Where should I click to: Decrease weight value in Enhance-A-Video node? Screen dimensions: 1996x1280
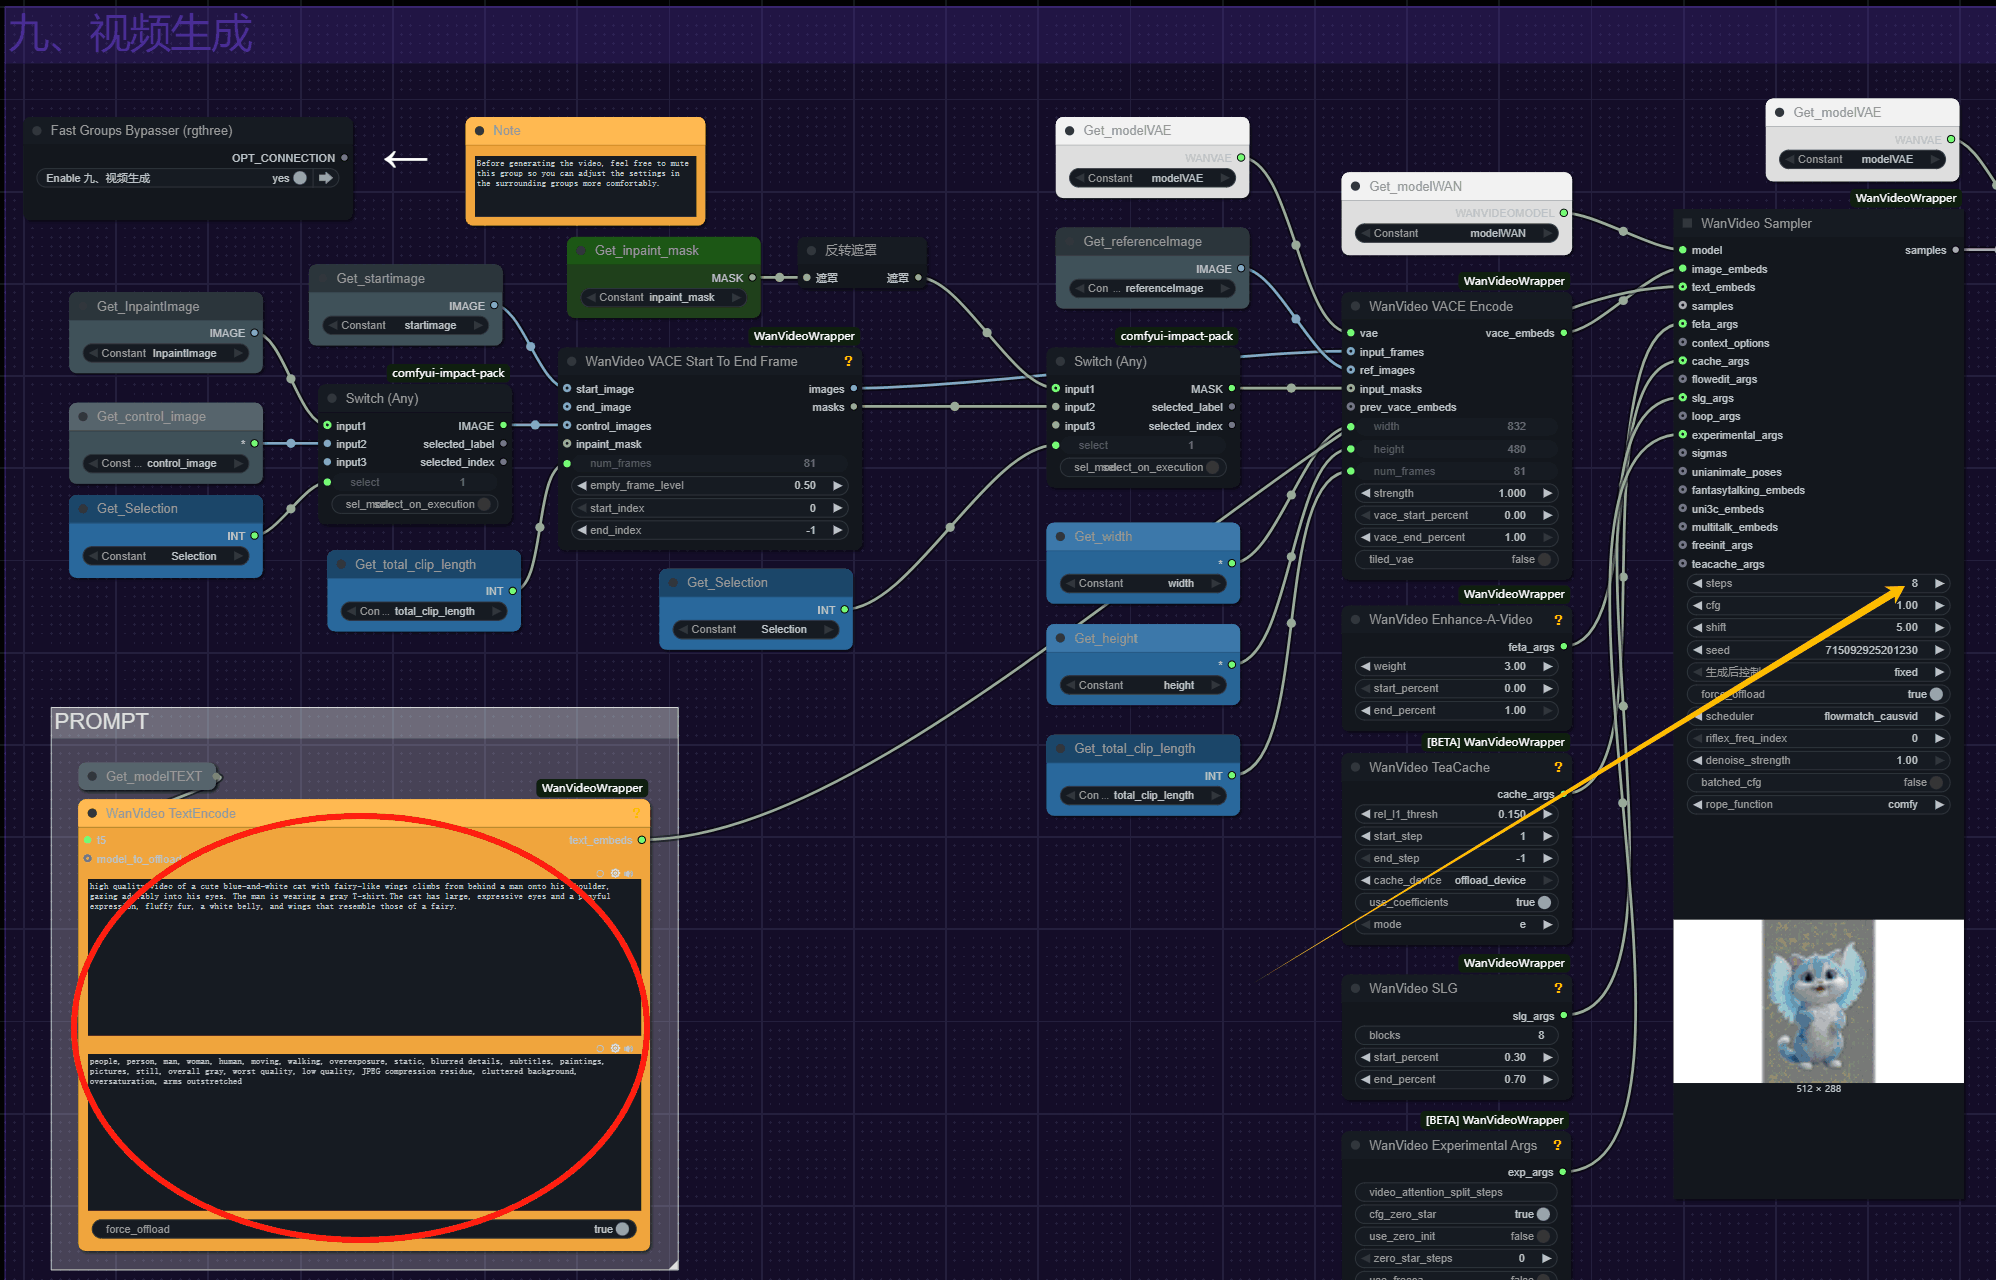coord(1365,666)
